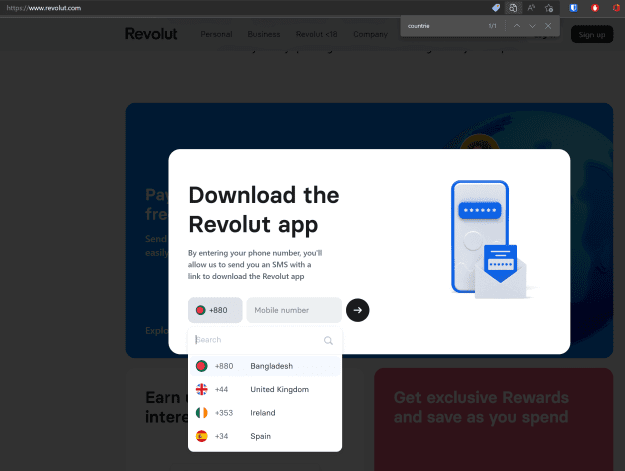The image size is (625, 471).
Task: Open the Personal menu
Action: pyautogui.click(x=216, y=34)
